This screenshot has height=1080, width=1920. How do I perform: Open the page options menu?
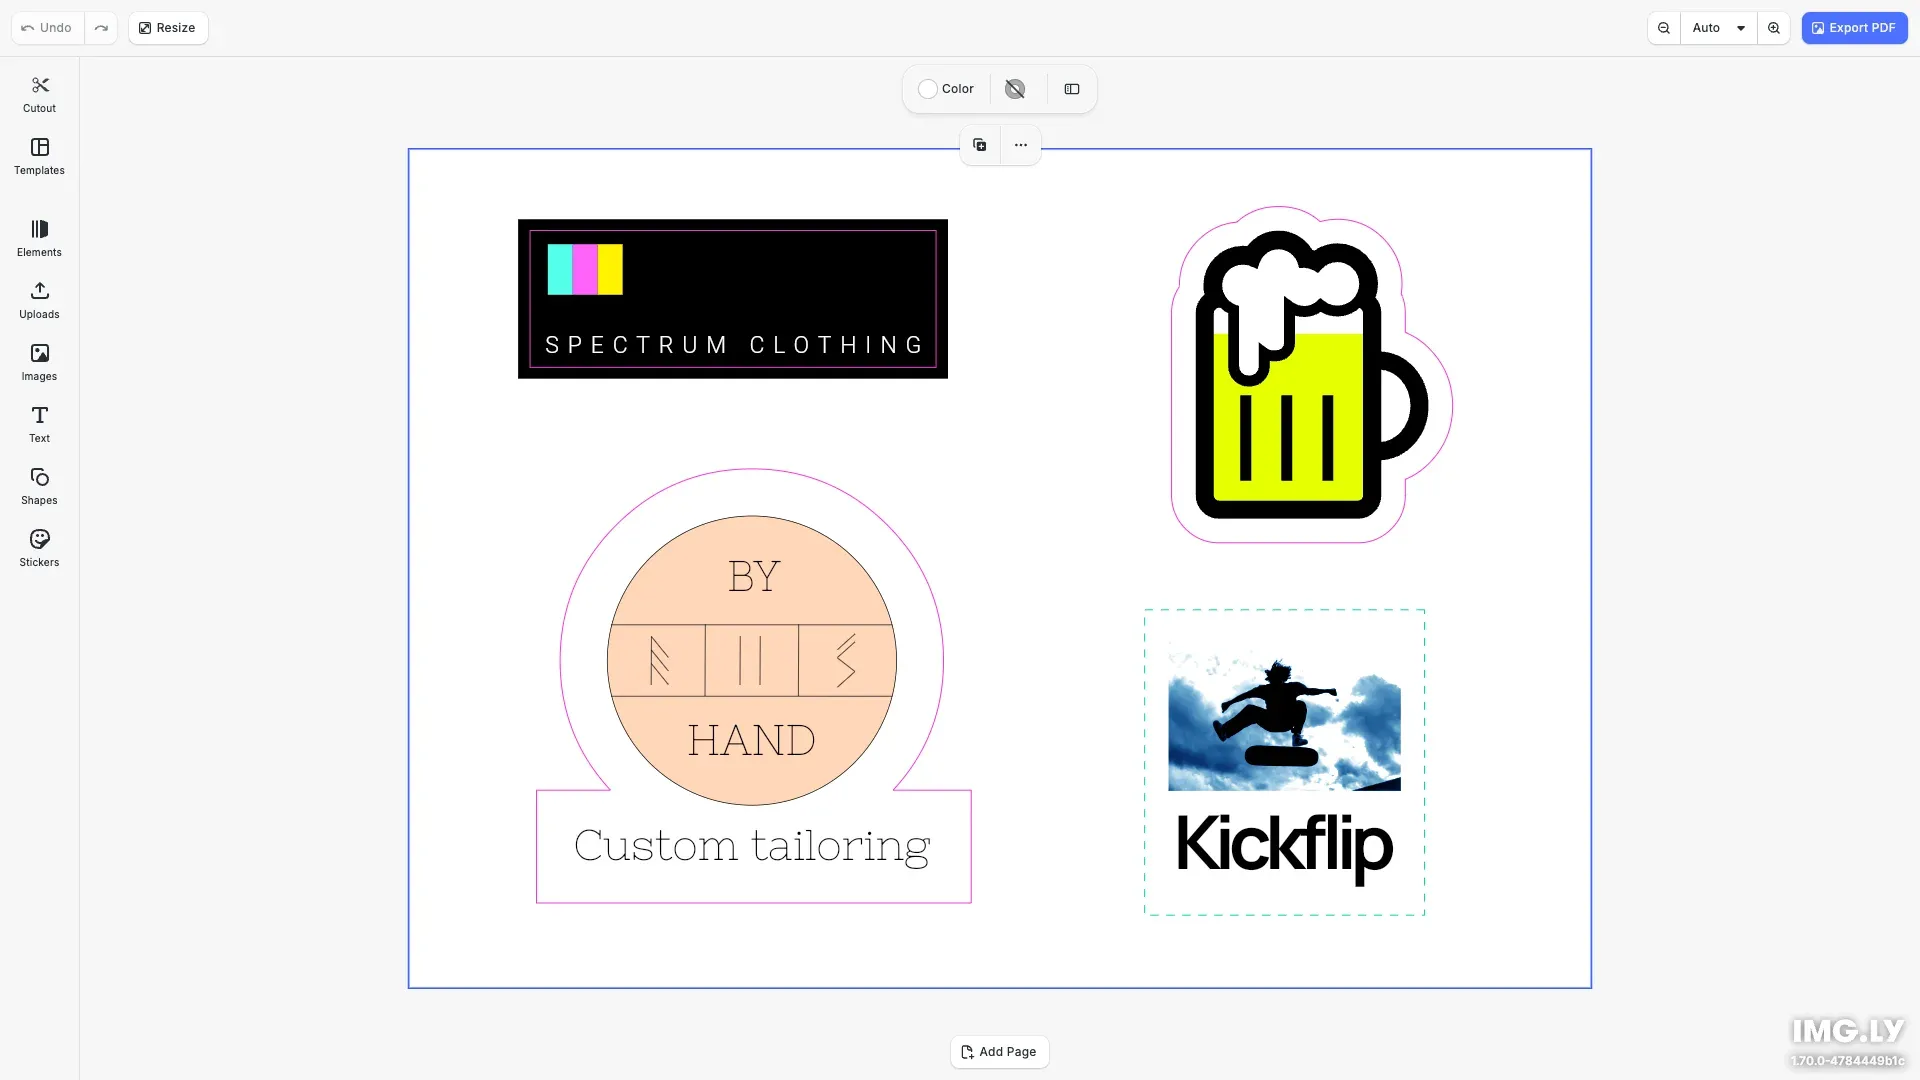point(1020,145)
